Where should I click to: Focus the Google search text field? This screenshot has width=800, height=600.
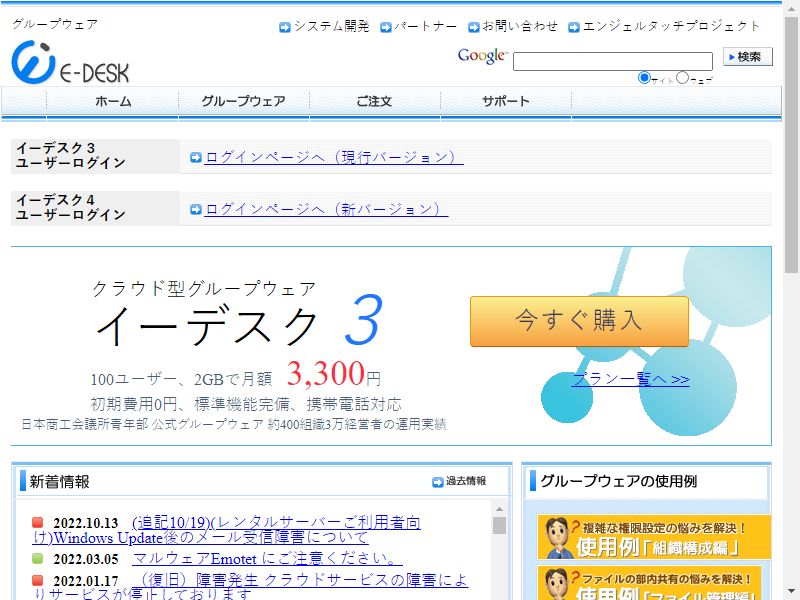tap(613, 61)
